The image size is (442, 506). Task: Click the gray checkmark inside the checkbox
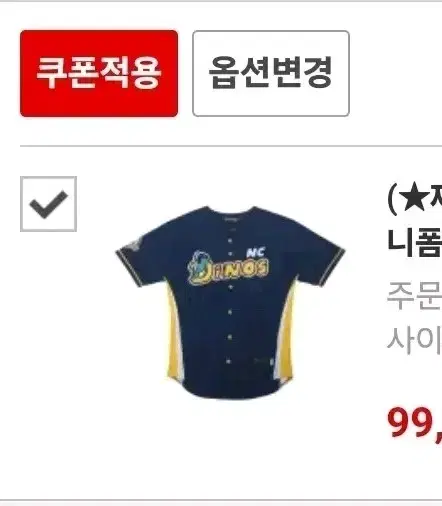point(49,204)
